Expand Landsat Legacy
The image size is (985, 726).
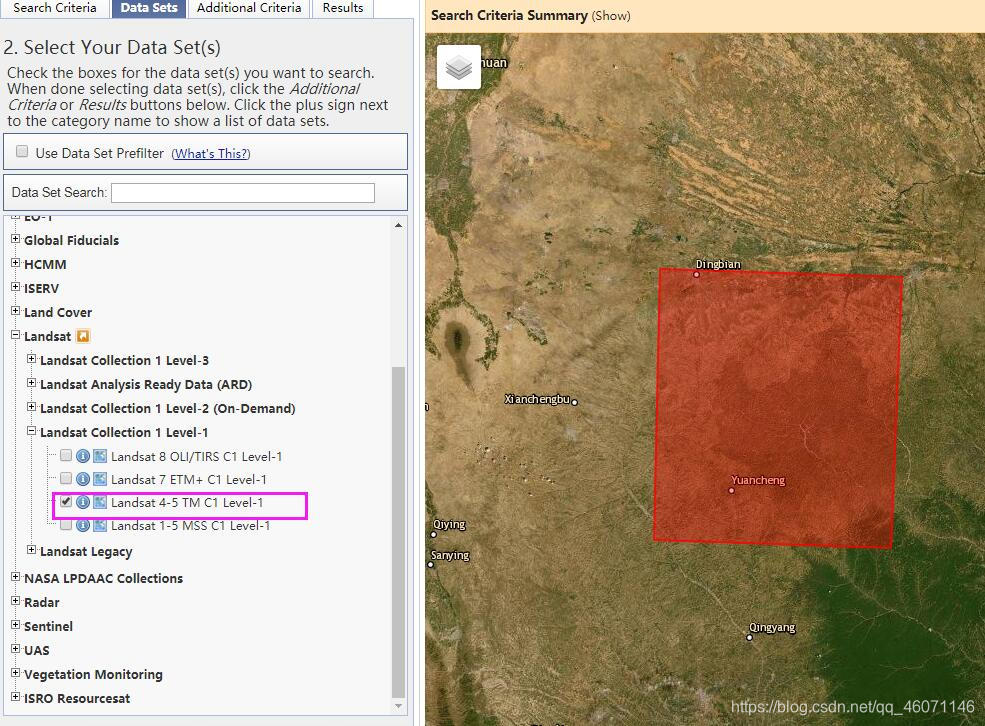[31, 550]
